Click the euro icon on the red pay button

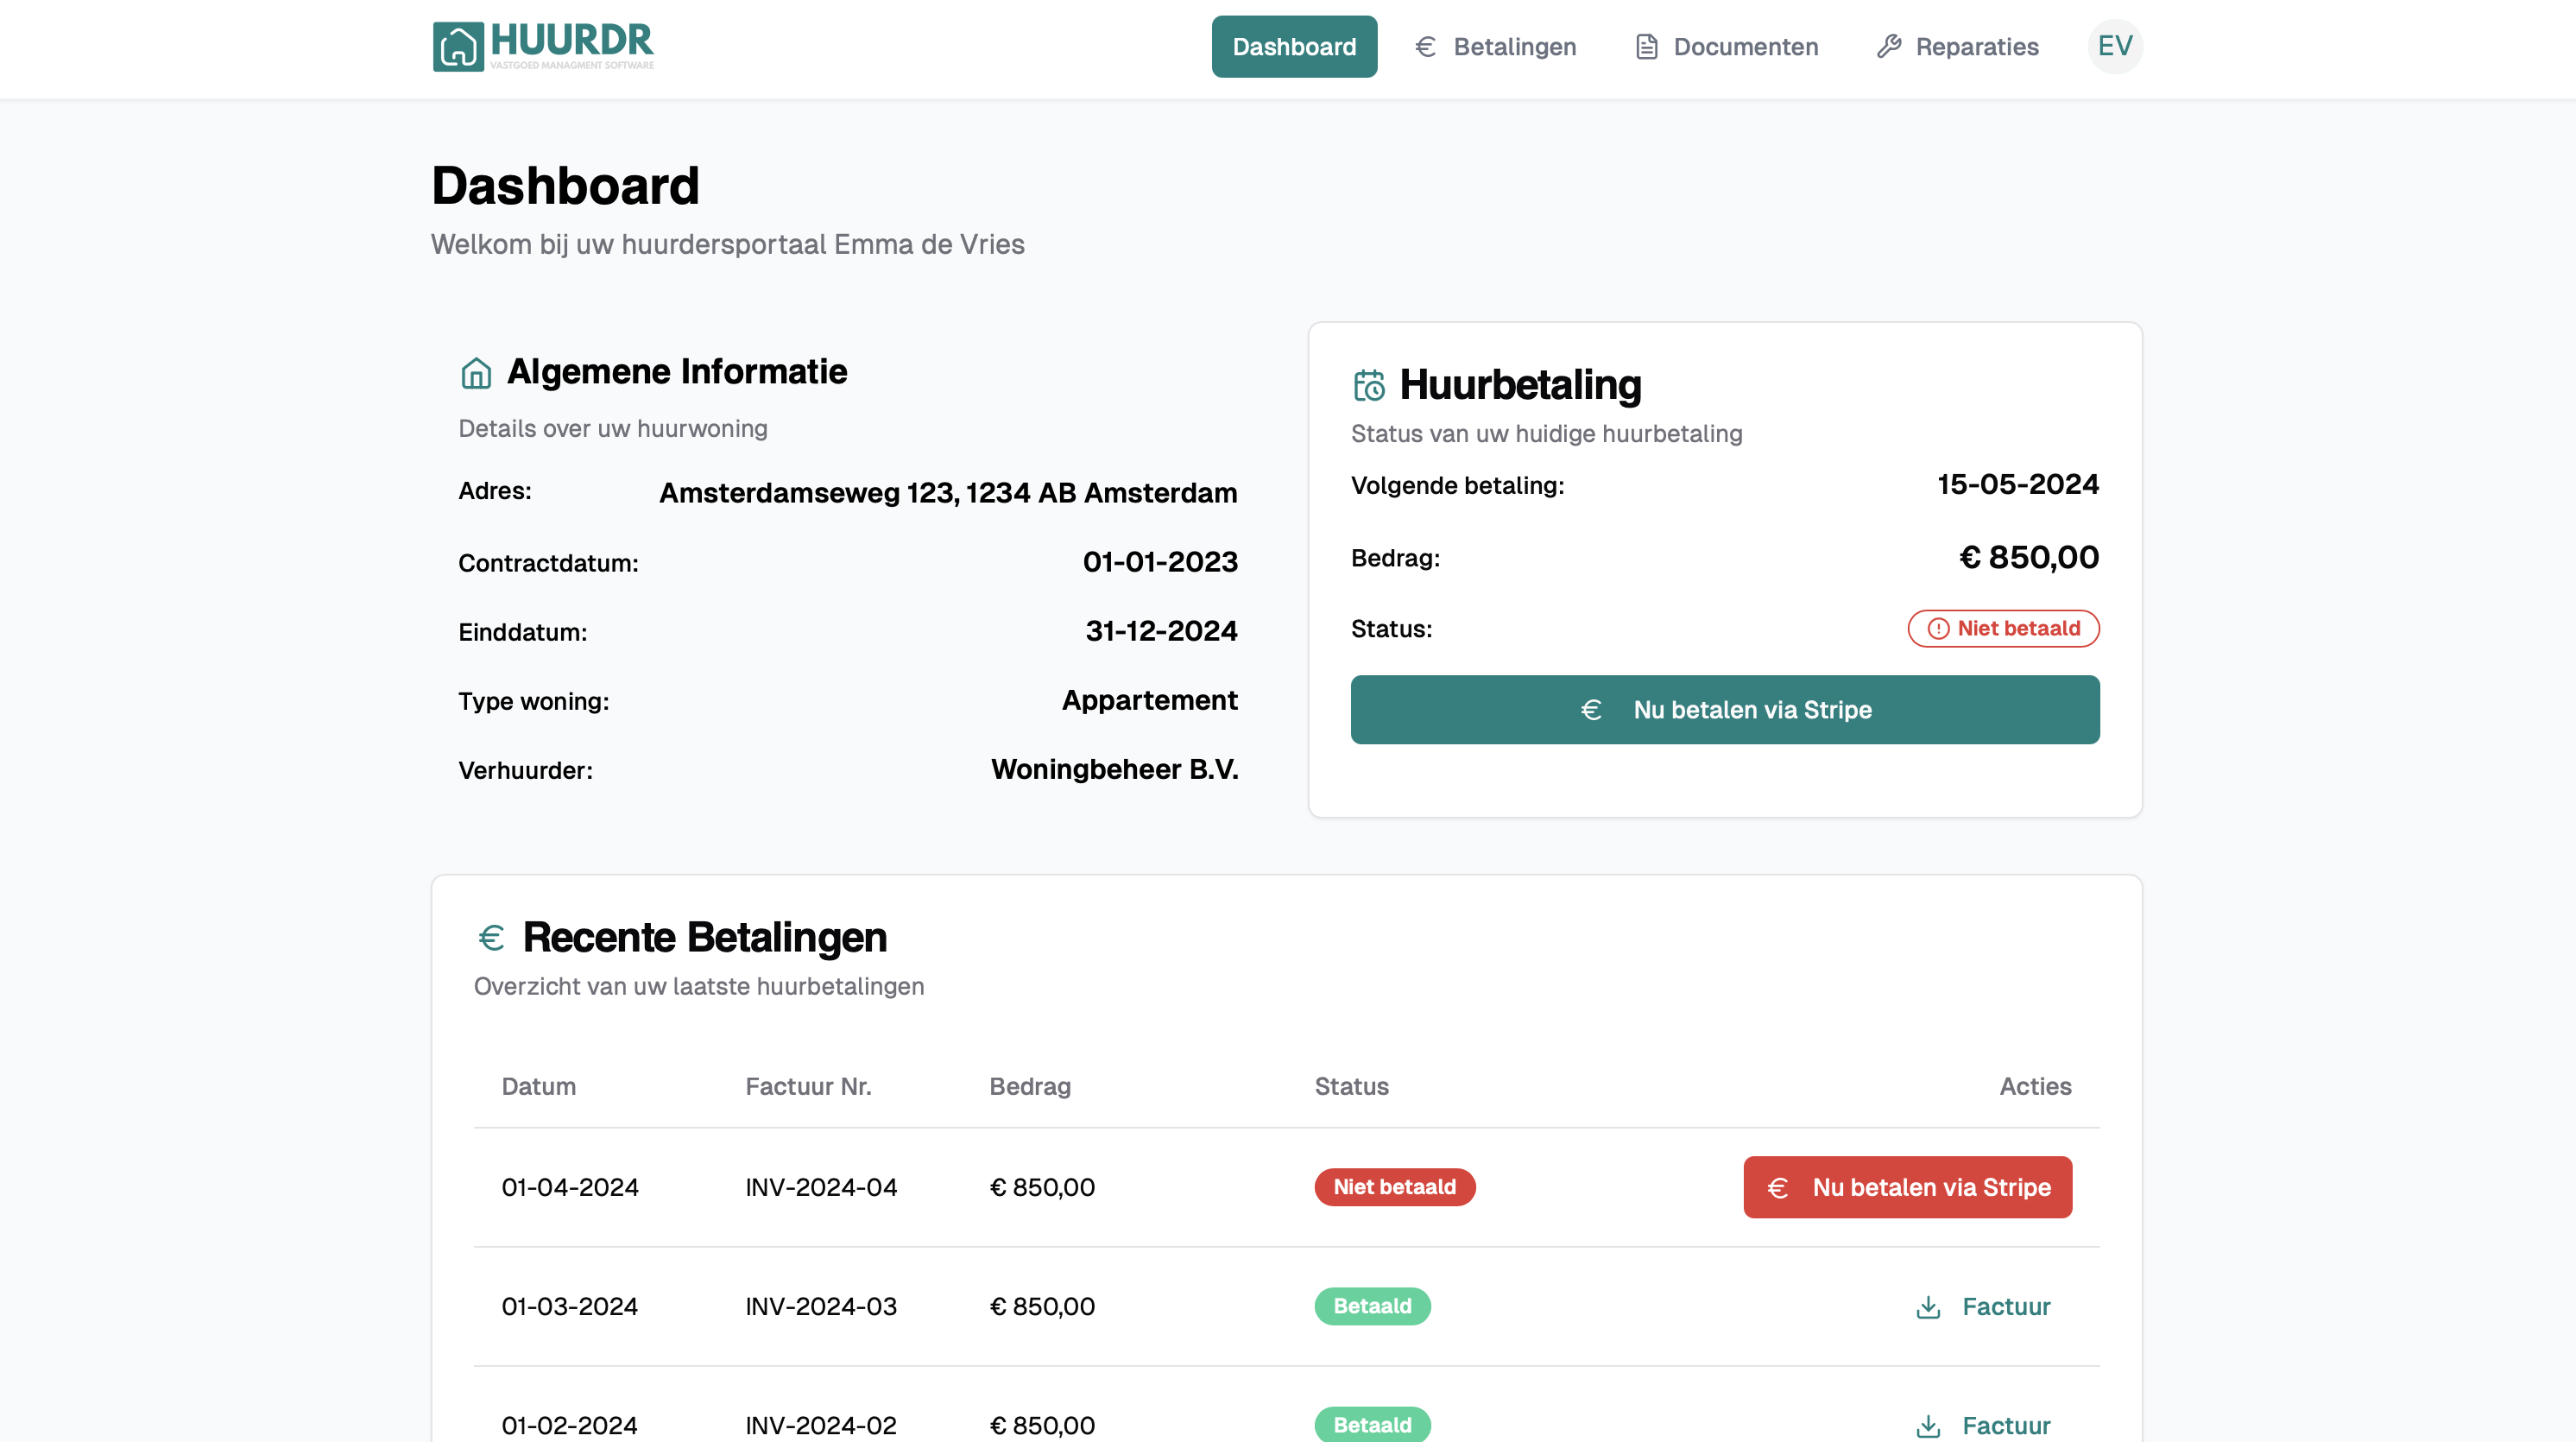[x=1778, y=1187]
